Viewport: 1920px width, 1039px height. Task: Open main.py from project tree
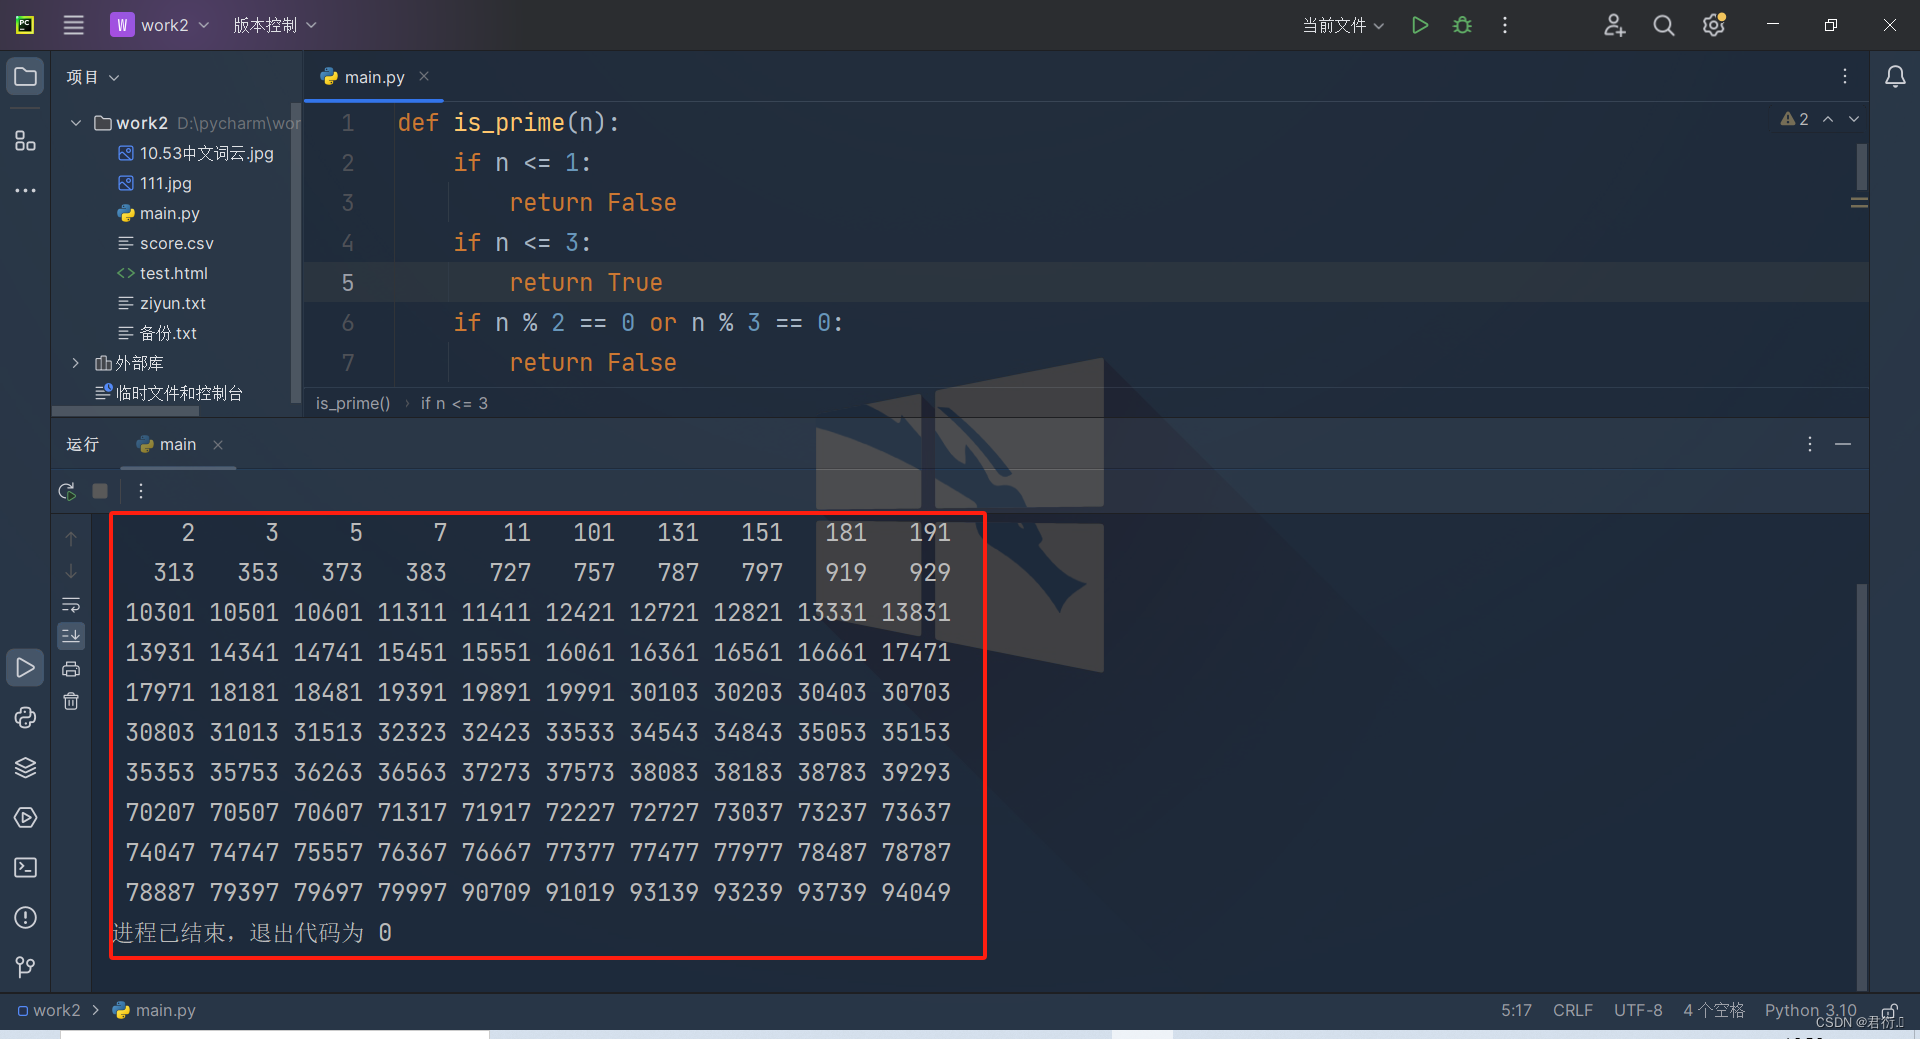point(158,213)
